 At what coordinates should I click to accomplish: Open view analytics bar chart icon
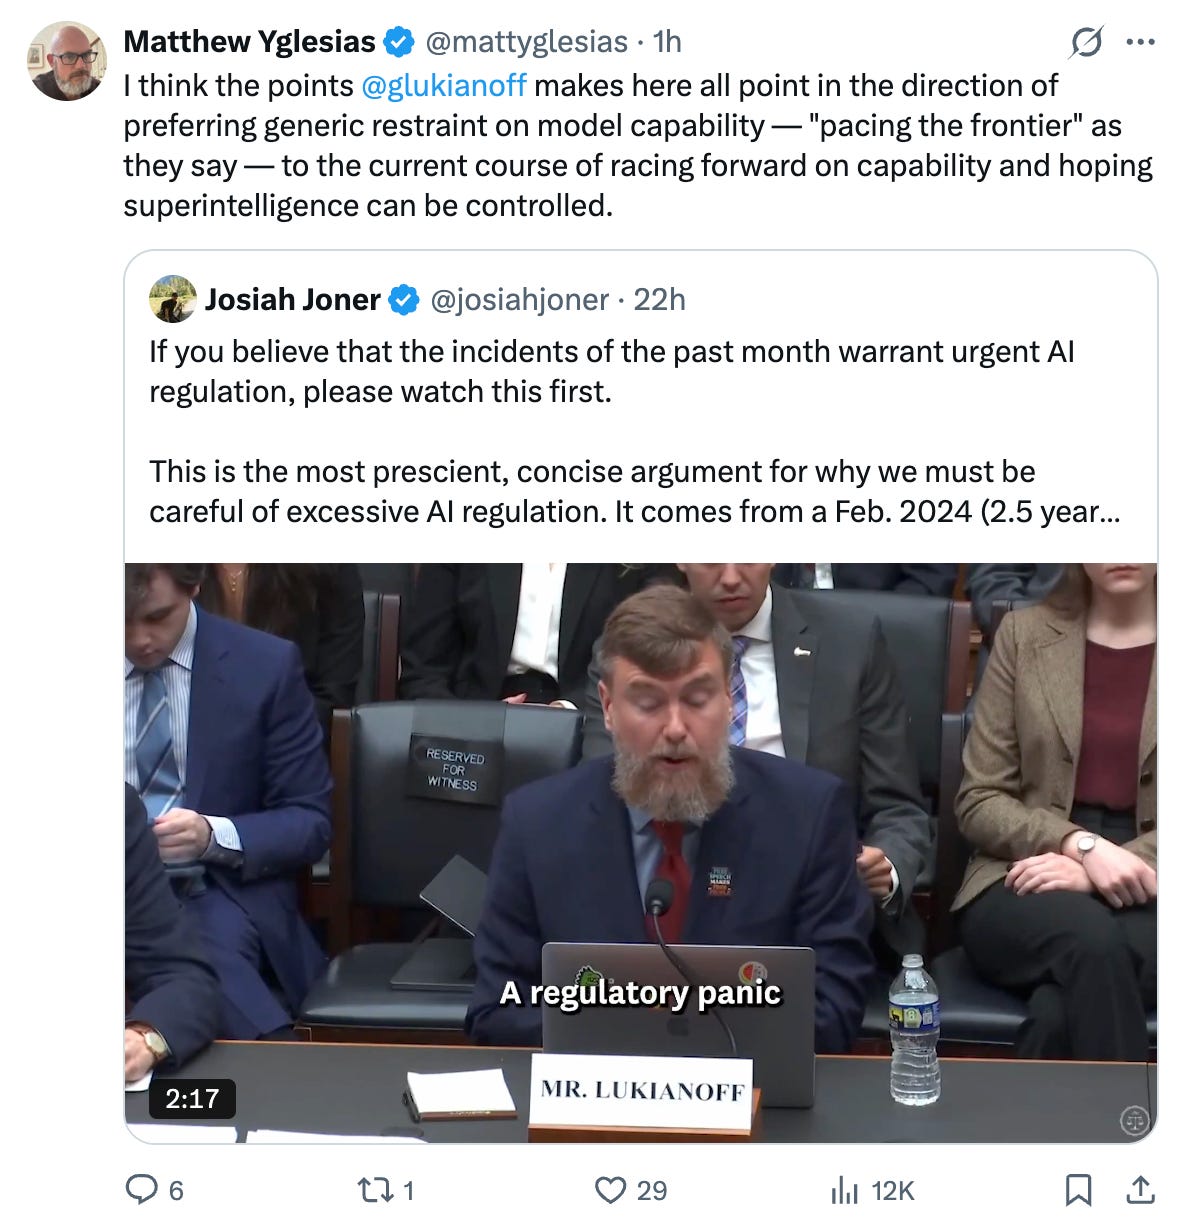[x=845, y=1190]
